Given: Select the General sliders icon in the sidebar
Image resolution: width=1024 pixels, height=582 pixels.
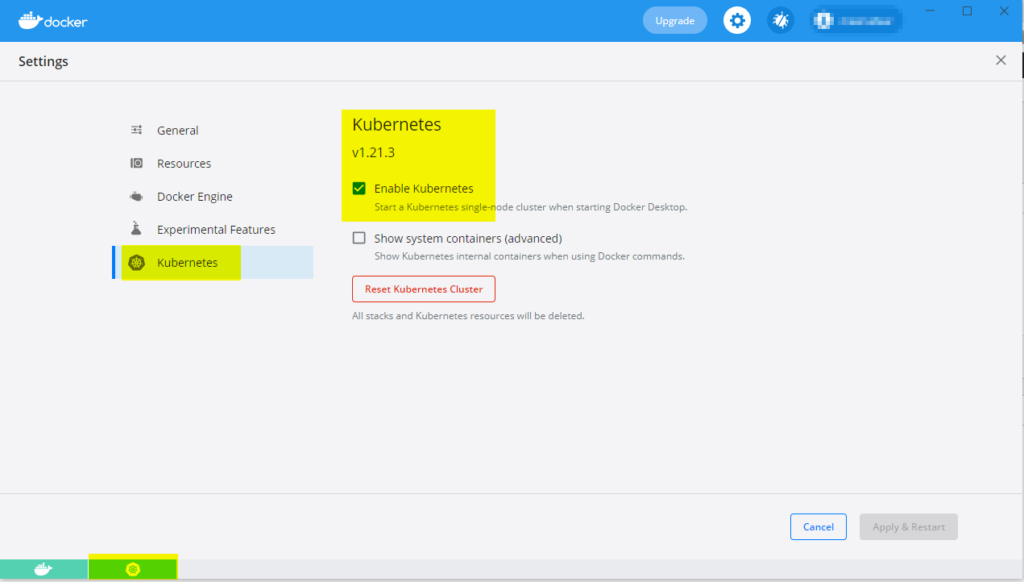Looking at the screenshot, I should pyautogui.click(x=136, y=130).
